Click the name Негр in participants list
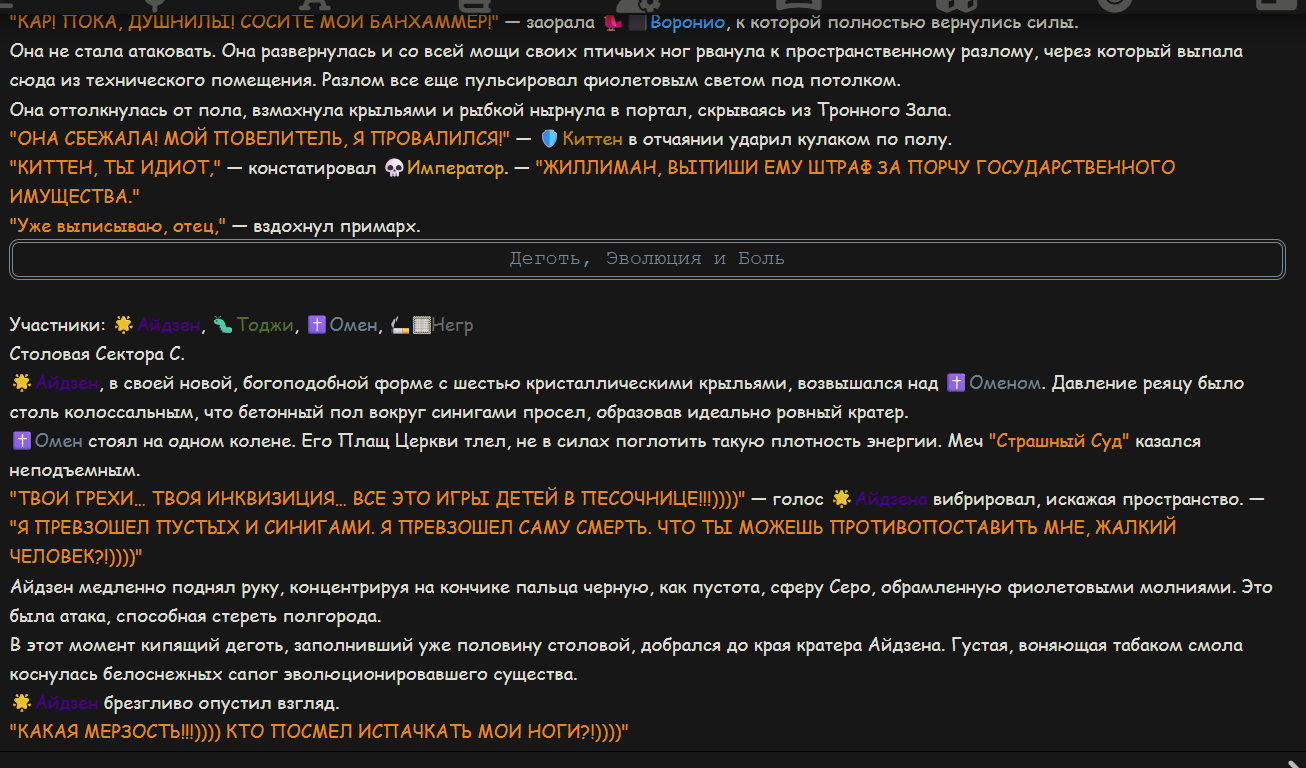Image resolution: width=1306 pixels, height=768 pixels. 453,325
